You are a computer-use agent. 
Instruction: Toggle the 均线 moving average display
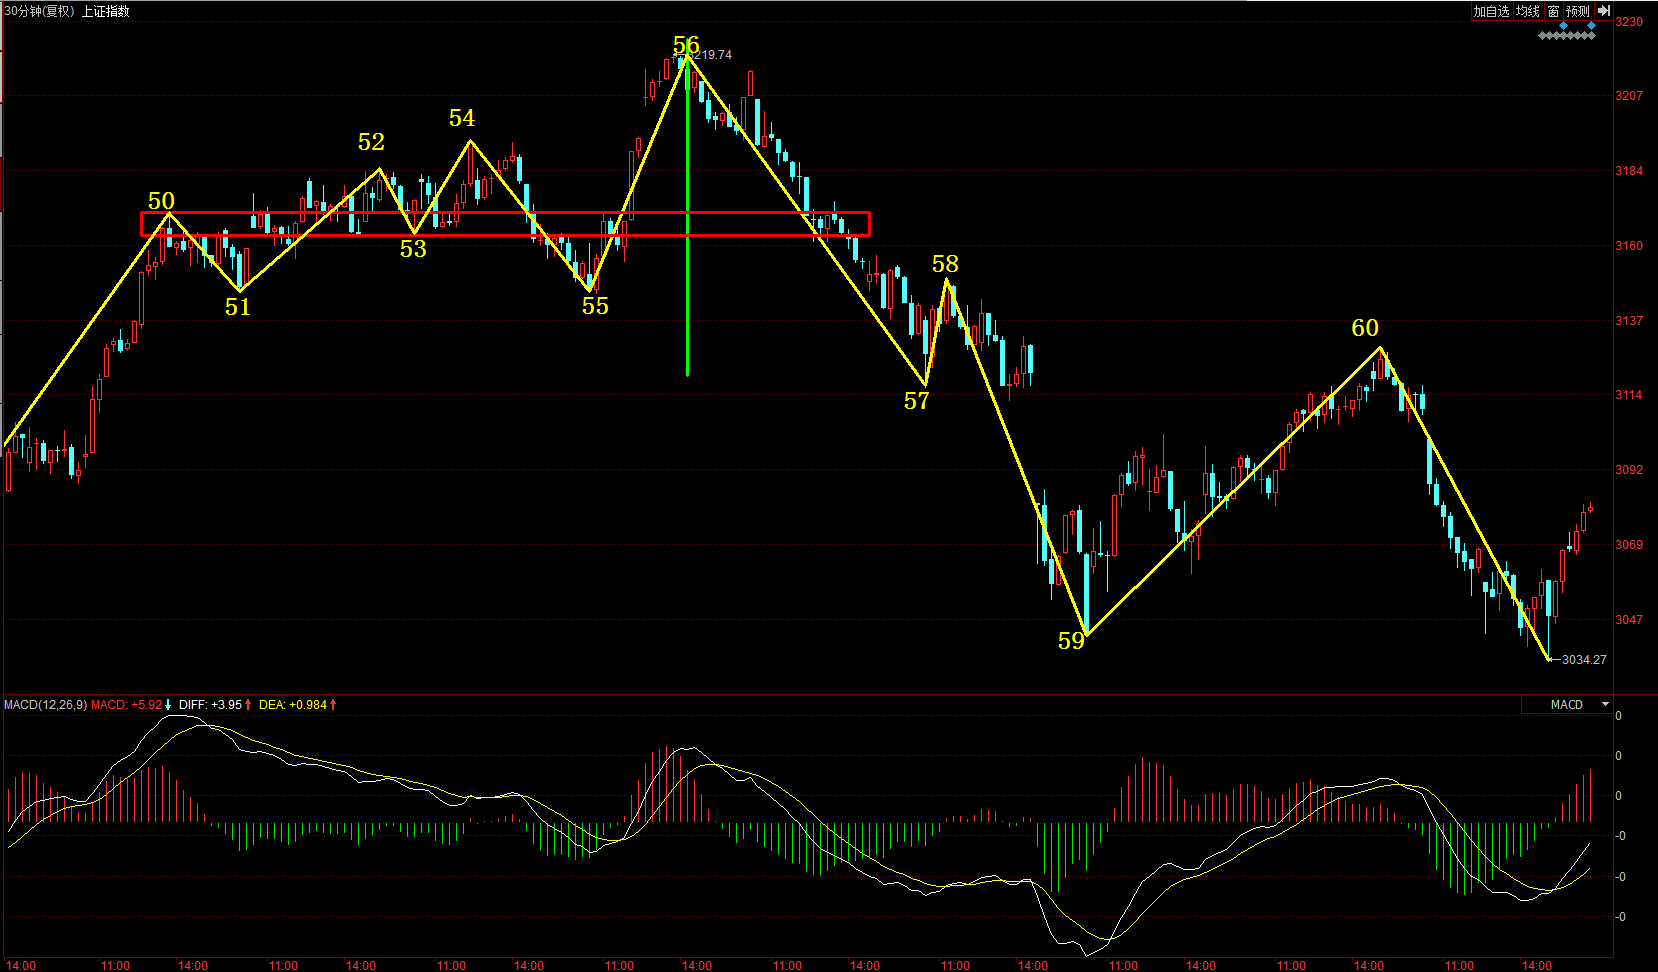pyautogui.click(x=1527, y=11)
